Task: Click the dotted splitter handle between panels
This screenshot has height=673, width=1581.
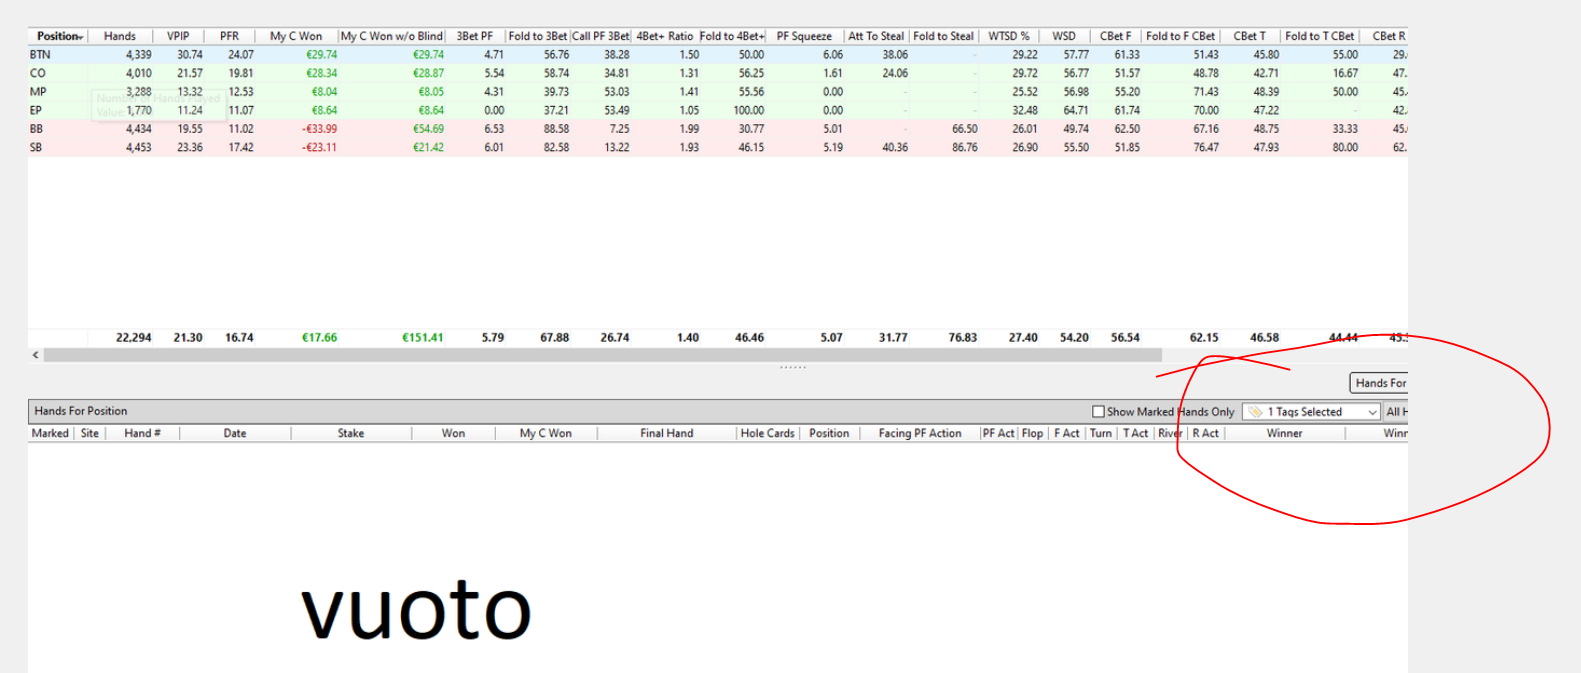Action: [793, 368]
